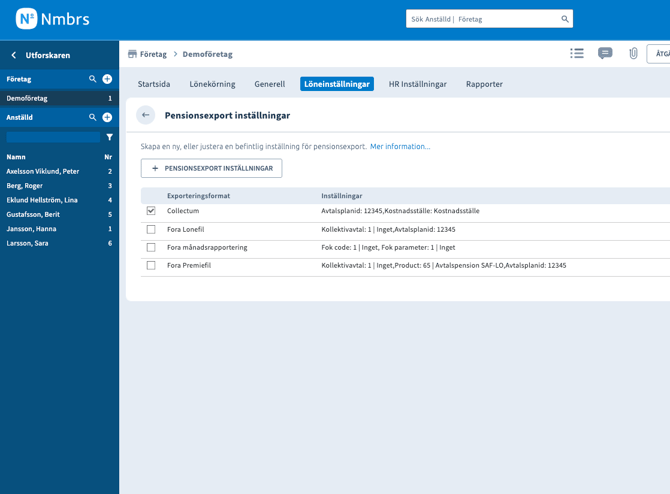Click the back arrow beside Pensionsexport inställningar

point(146,115)
